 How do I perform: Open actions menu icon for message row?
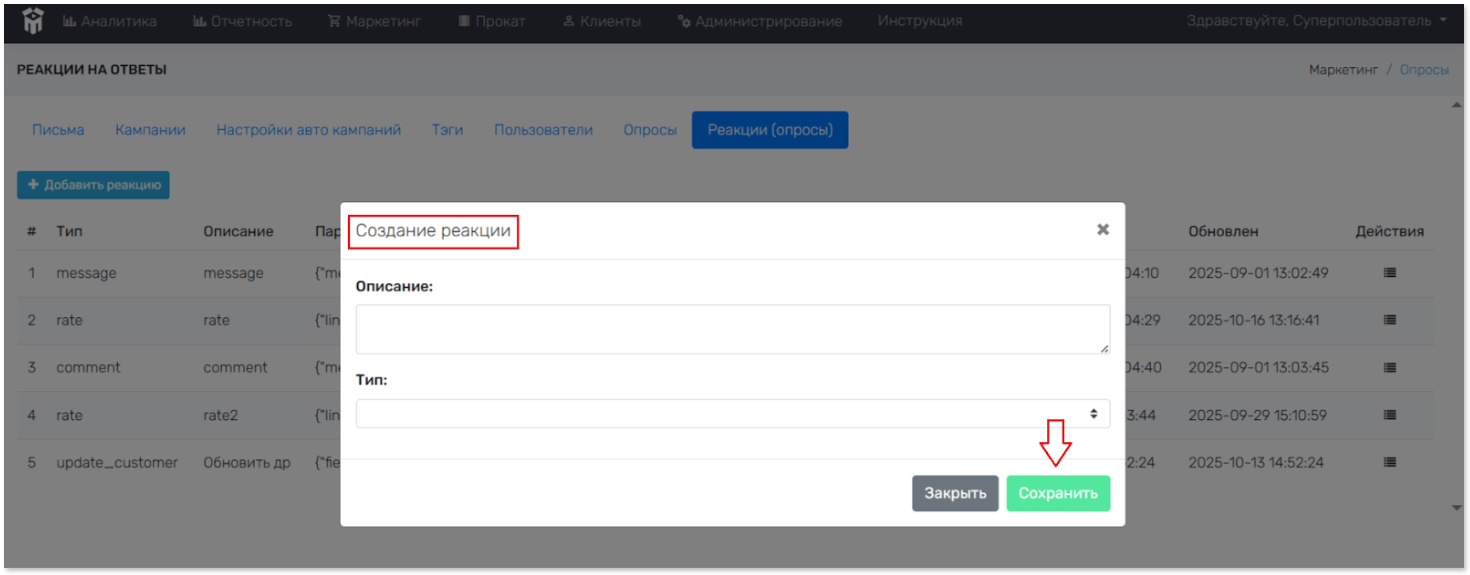pos(1389,273)
